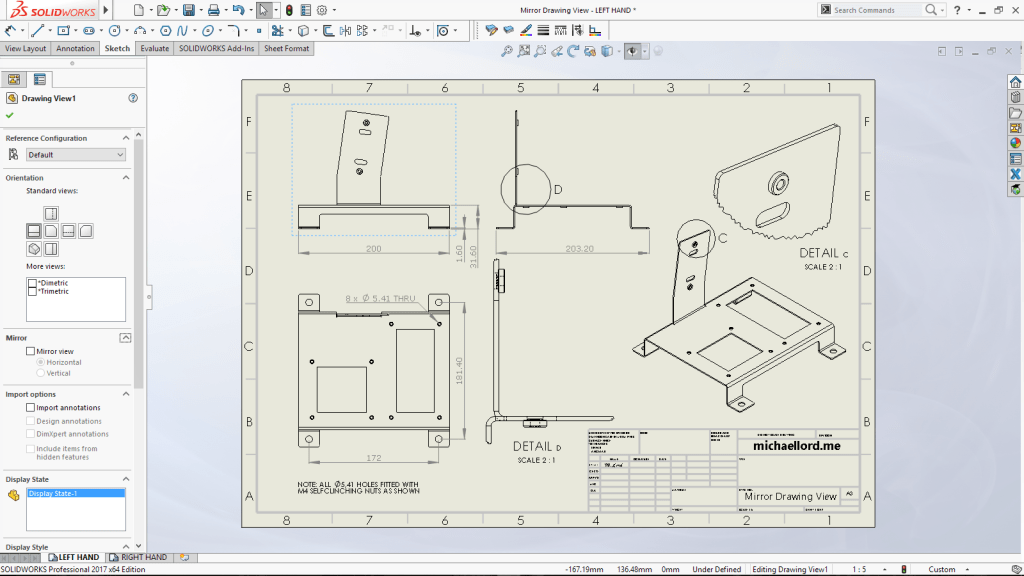Click the Mirror Entities tool
This screenshot has width=1024, height=576.
point(345,30)
